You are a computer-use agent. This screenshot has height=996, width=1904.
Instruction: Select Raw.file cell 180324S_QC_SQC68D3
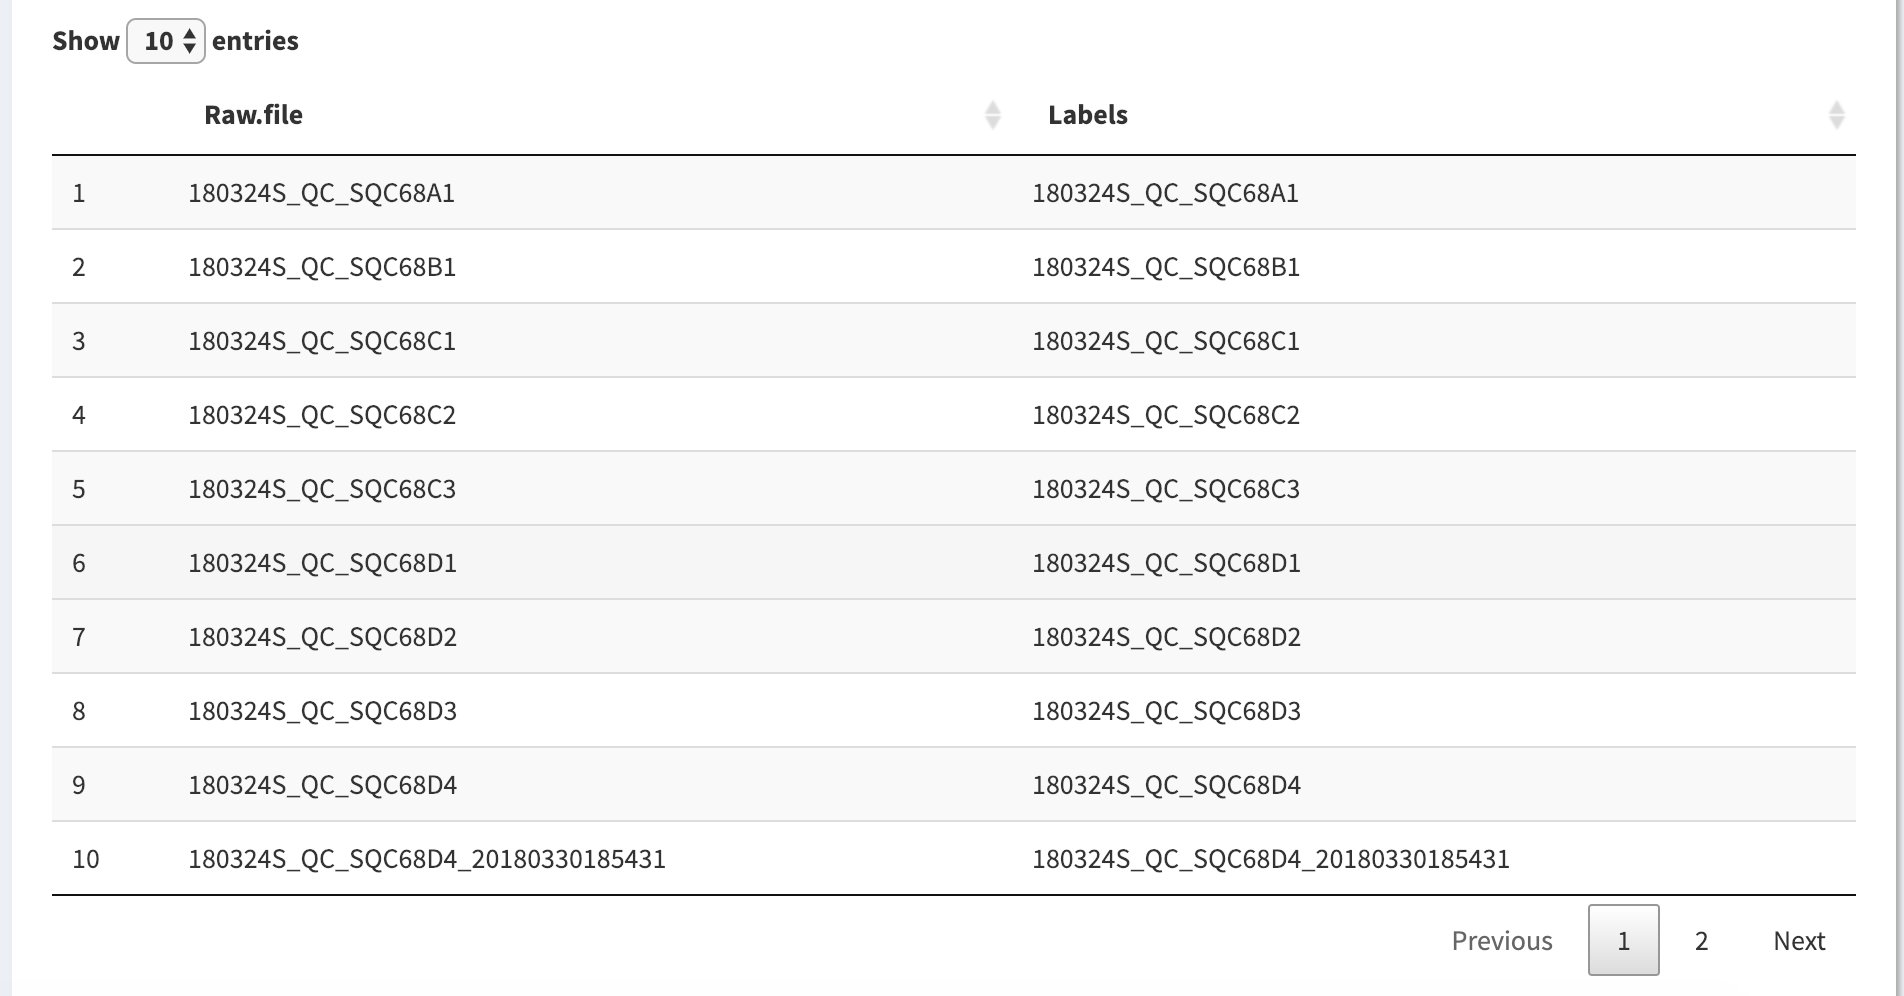click(322, 711)
